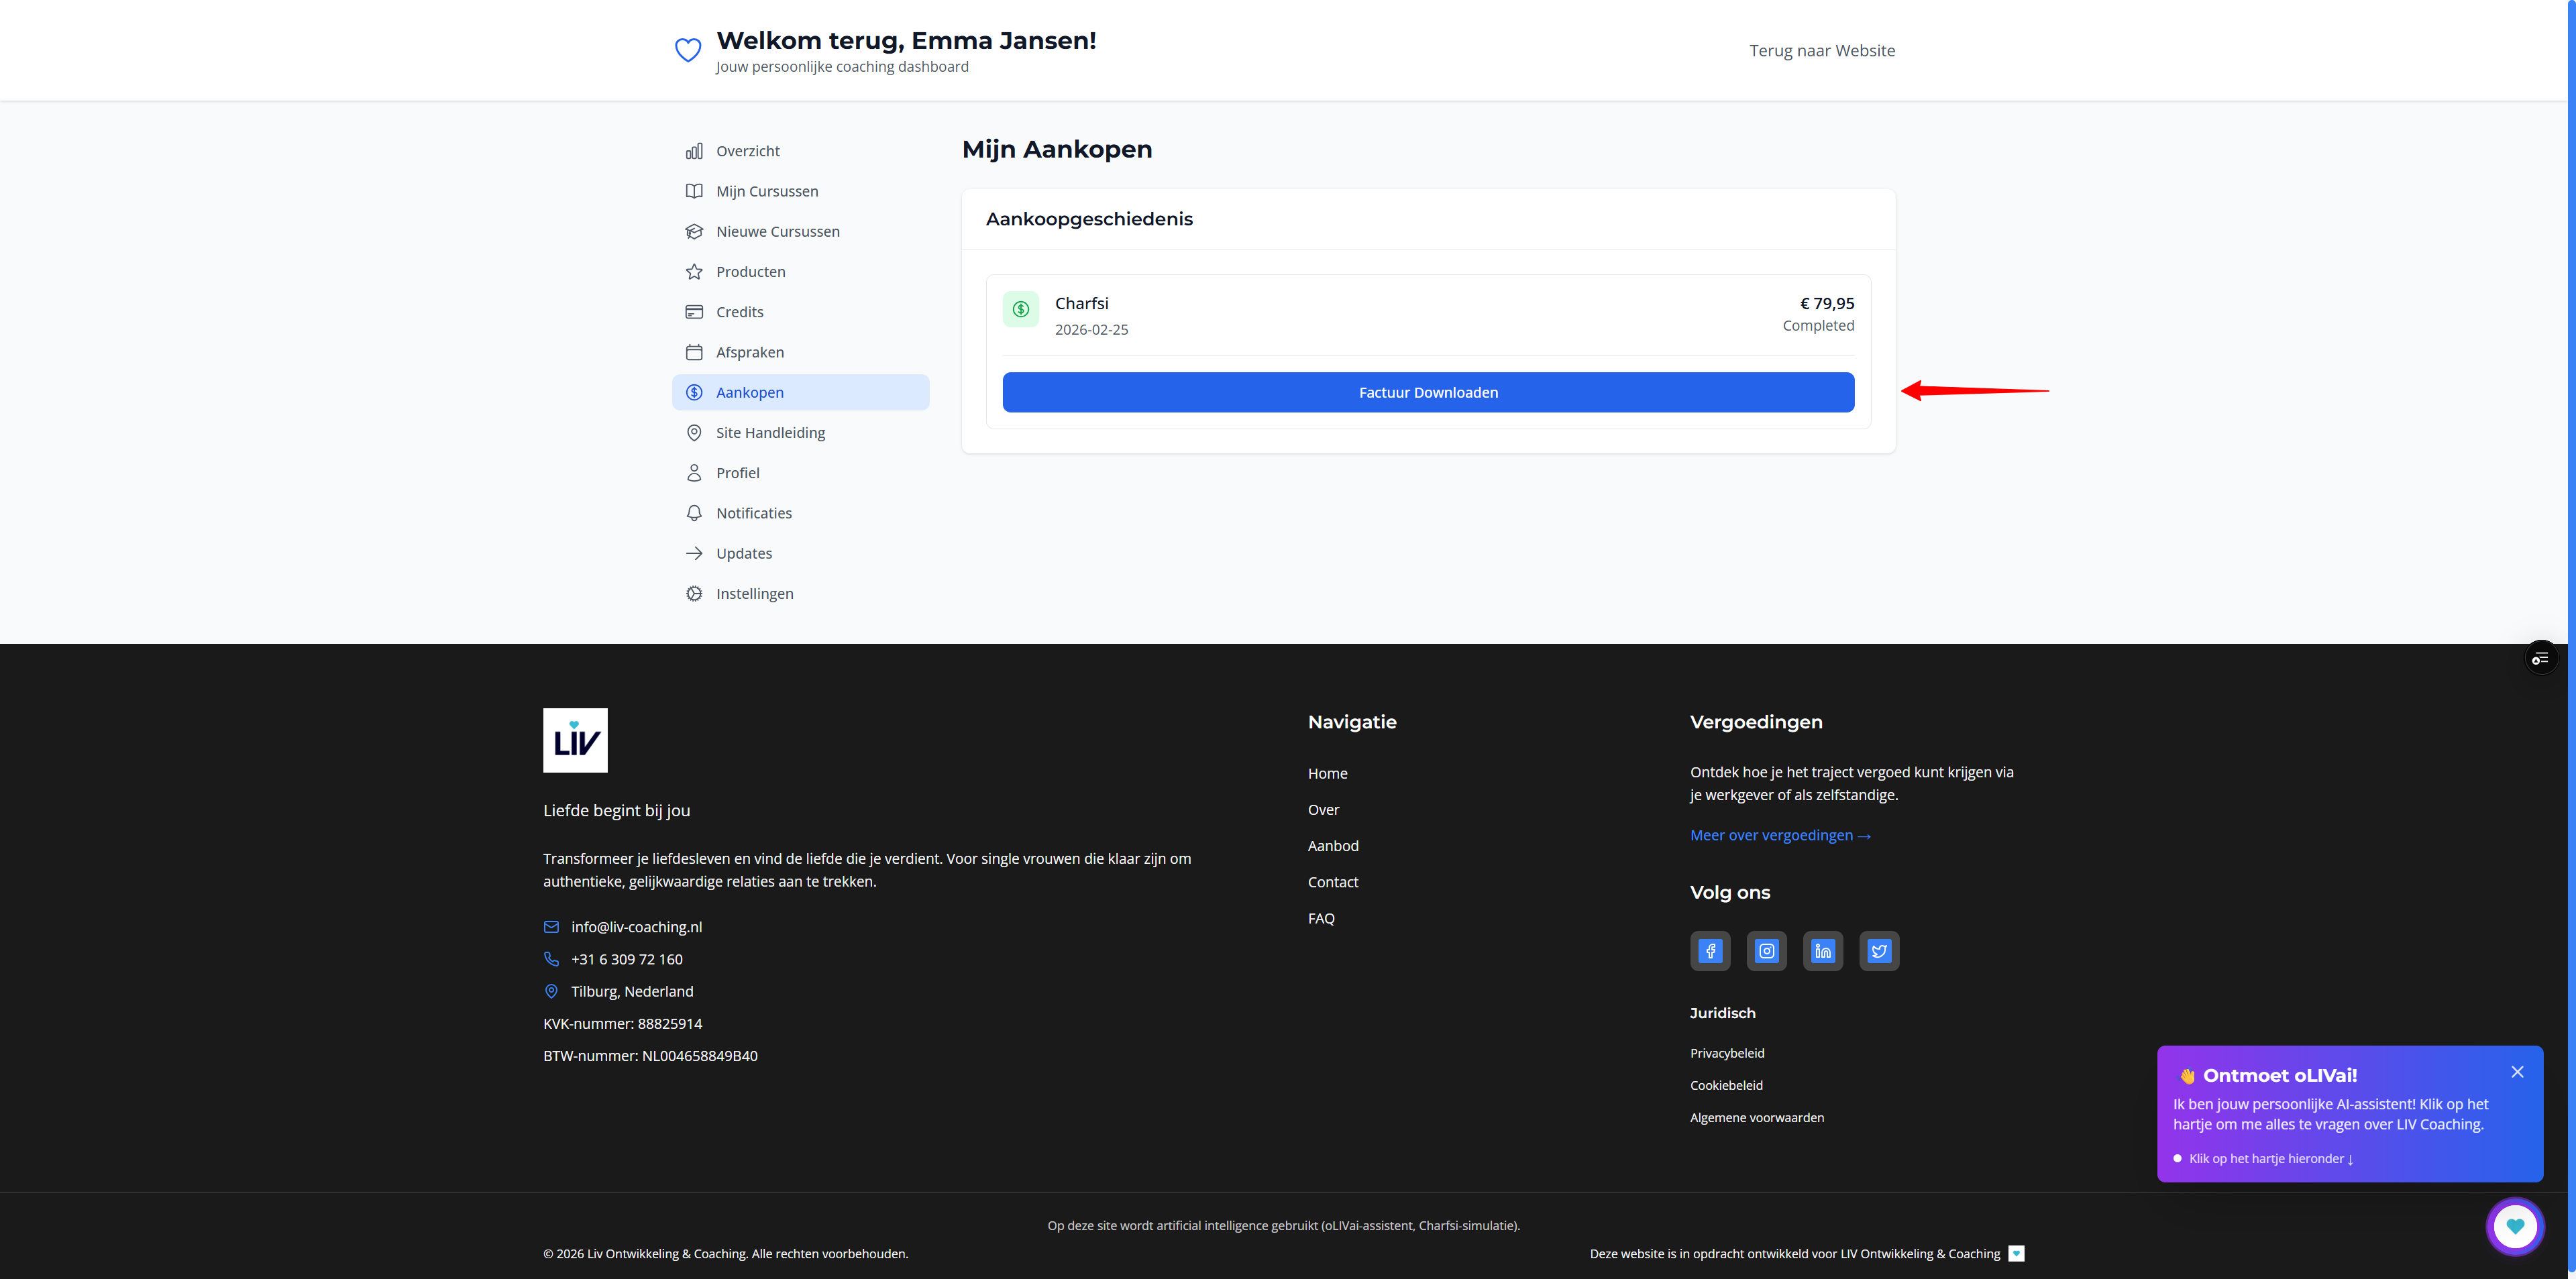Click the Notificaties bell icon
Viewport: 2576px width, 1279px height.
(x=694, y=512)
